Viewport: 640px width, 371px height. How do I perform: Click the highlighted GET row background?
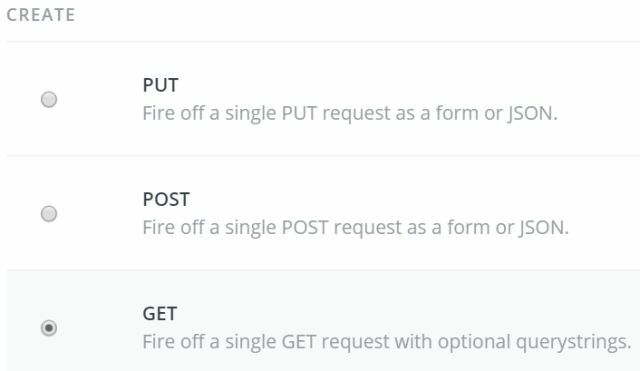pyautogui.click(x=323, y=320)
